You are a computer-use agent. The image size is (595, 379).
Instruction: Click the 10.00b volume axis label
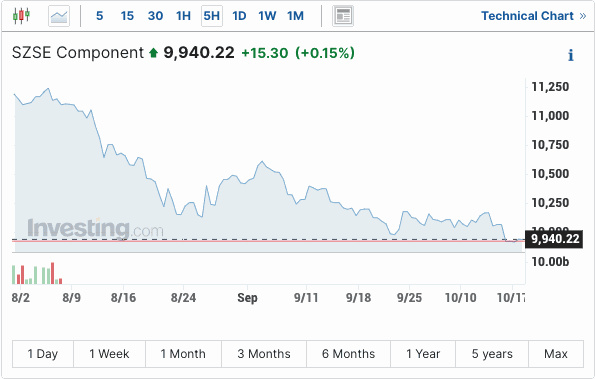click(550, 261)
